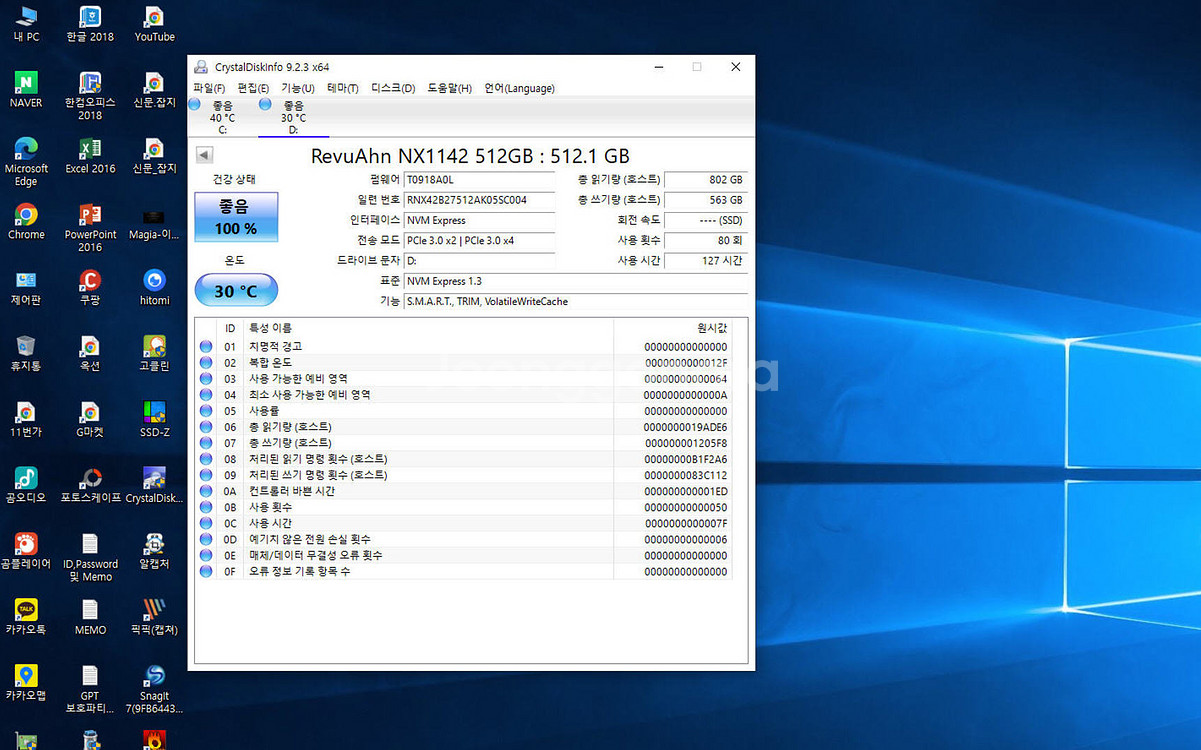Select the 0F 오류 정보 기록 항목 수 row

pos(464,571)
